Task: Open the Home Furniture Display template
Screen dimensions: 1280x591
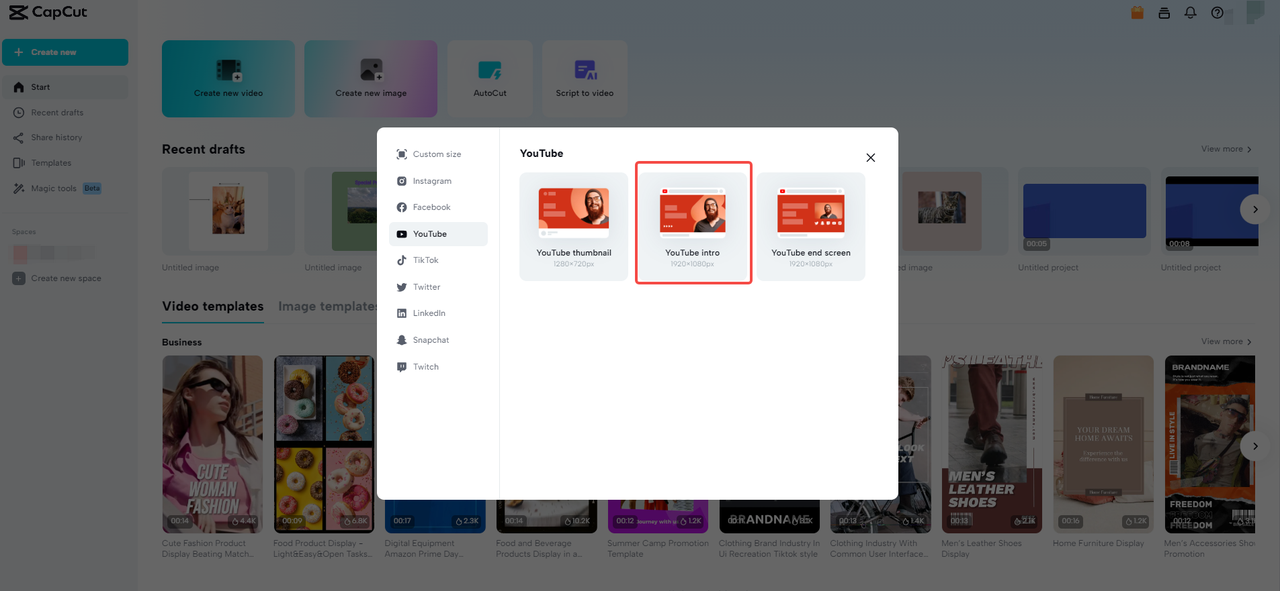Action: [x=1103, y=444]
